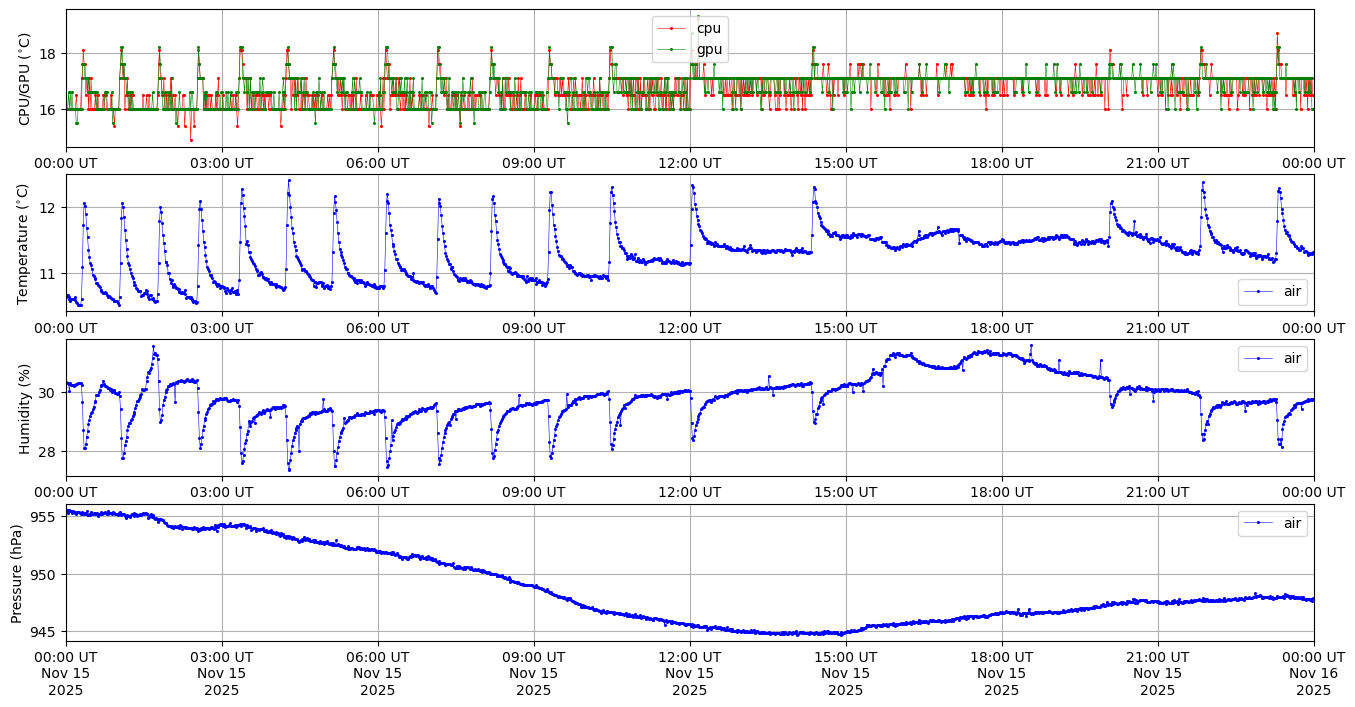Click the Temperature (°C) y-axis label
The width and height of the screenshot is (1355, 707).
coord(24,243)
